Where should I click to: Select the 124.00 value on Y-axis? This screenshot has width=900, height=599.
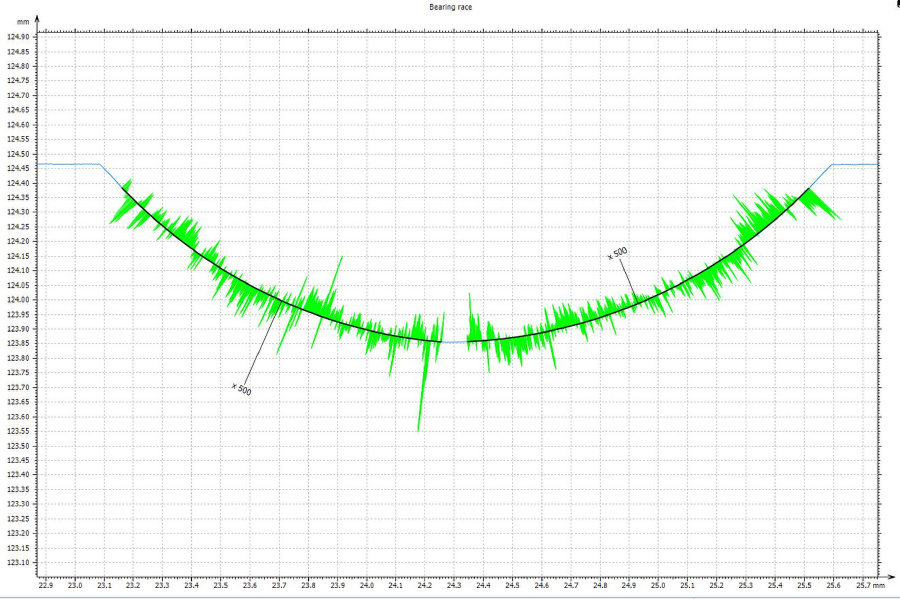coord(18,300)
